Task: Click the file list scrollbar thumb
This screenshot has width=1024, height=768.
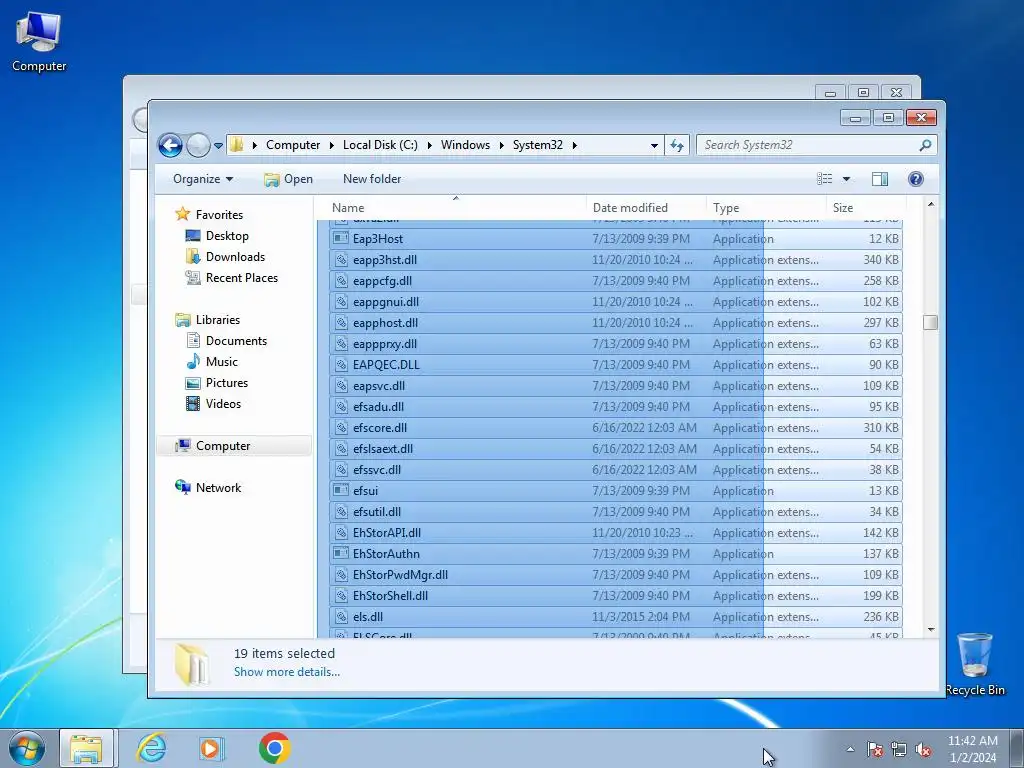Action: pyautogui.click(x=931, y=323)
